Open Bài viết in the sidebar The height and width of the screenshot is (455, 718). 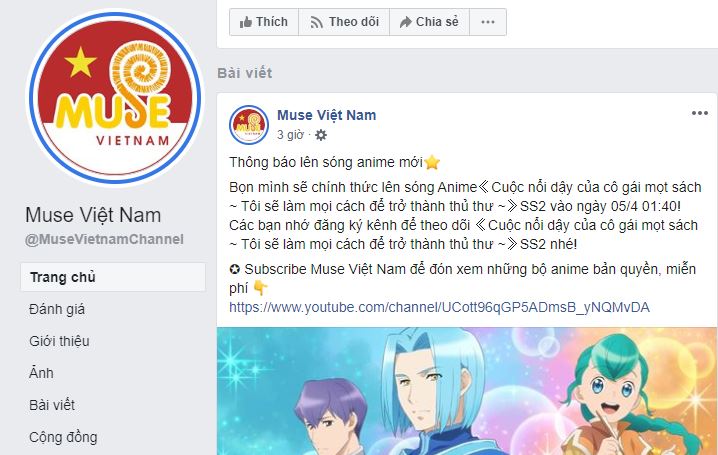tap(52, 405)
